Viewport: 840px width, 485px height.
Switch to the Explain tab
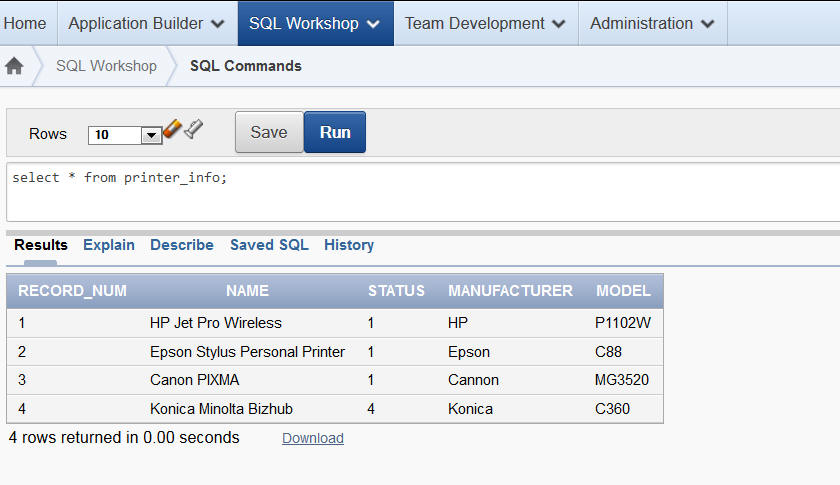click(x=108, y=245)
